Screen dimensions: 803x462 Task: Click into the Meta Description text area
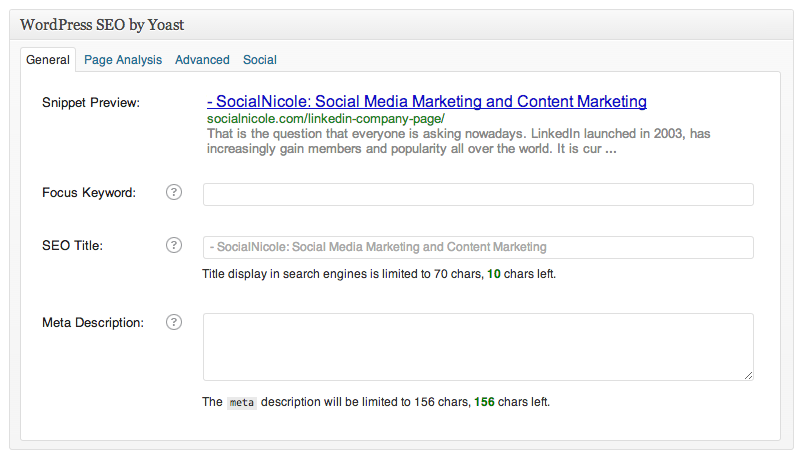[478, 346]
